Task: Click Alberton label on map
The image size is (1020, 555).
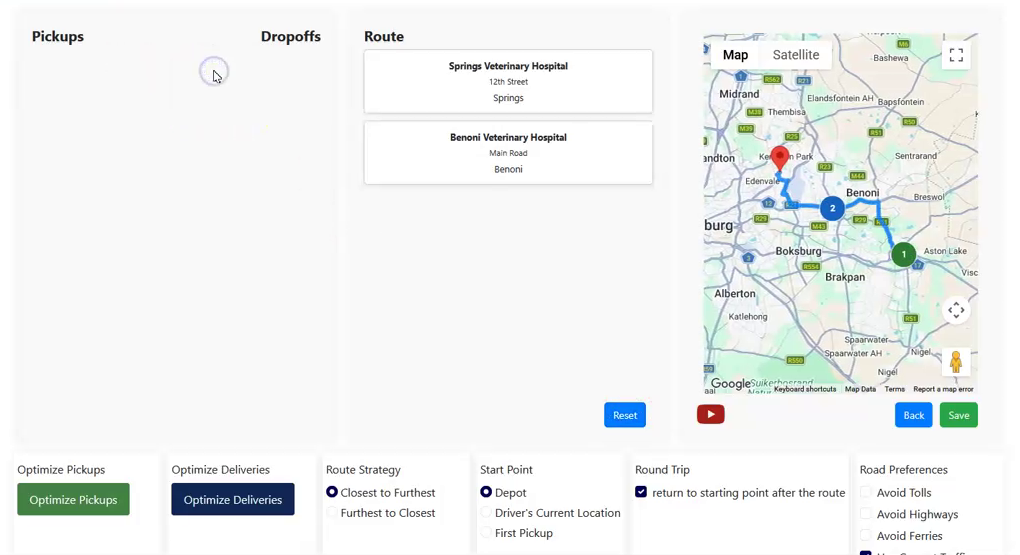Action: (735, 293)
